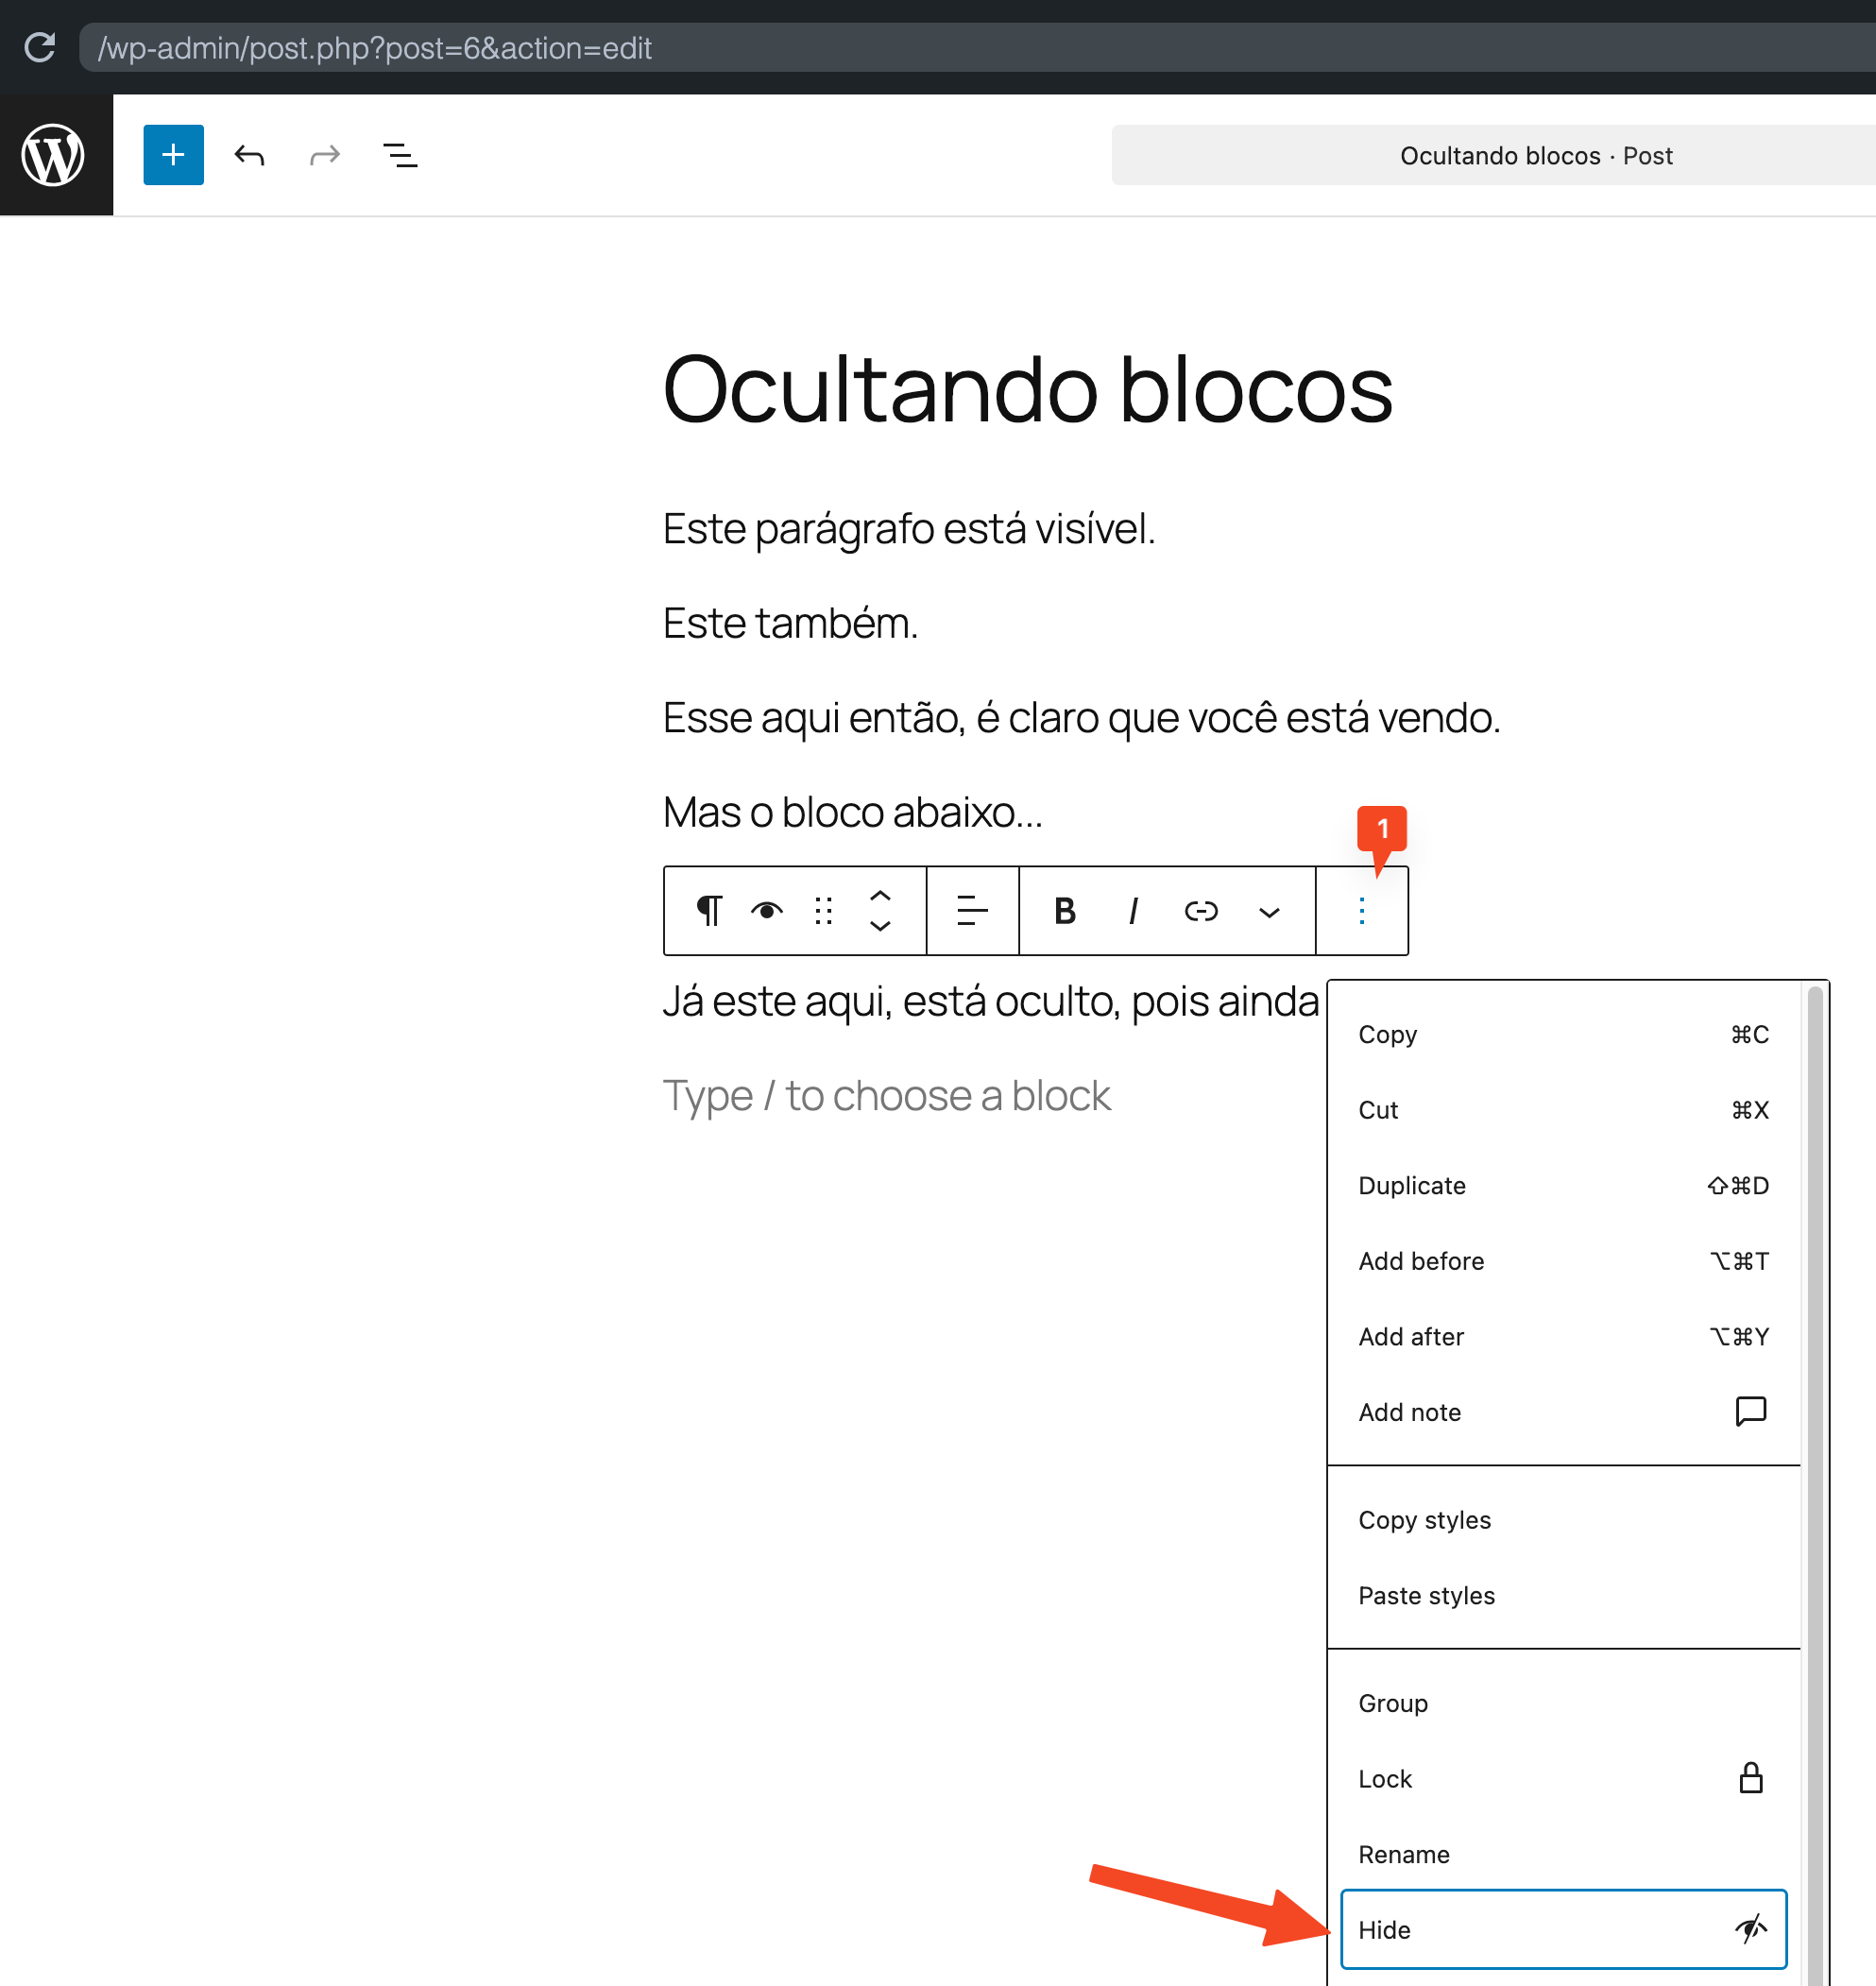
Task: Choose Duplicate in the options menu
Action: 1412,1185
